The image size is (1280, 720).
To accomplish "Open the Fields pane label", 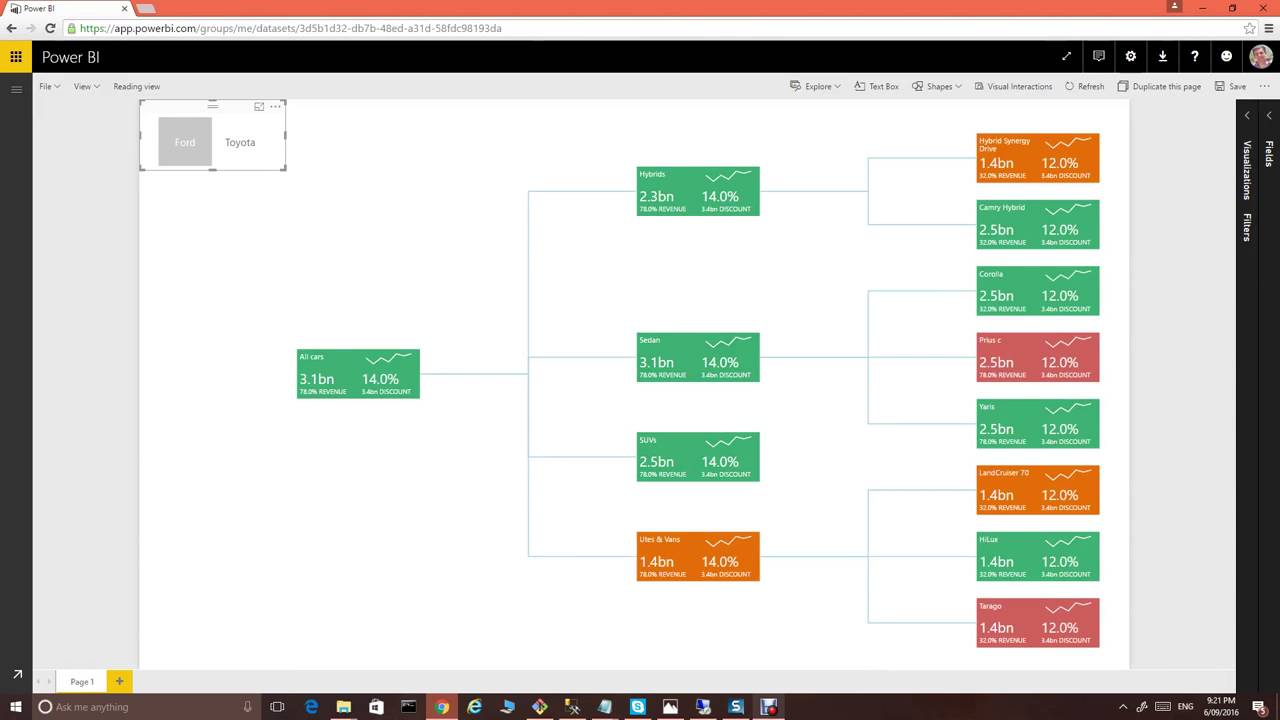I will (x=1269, y=153).
